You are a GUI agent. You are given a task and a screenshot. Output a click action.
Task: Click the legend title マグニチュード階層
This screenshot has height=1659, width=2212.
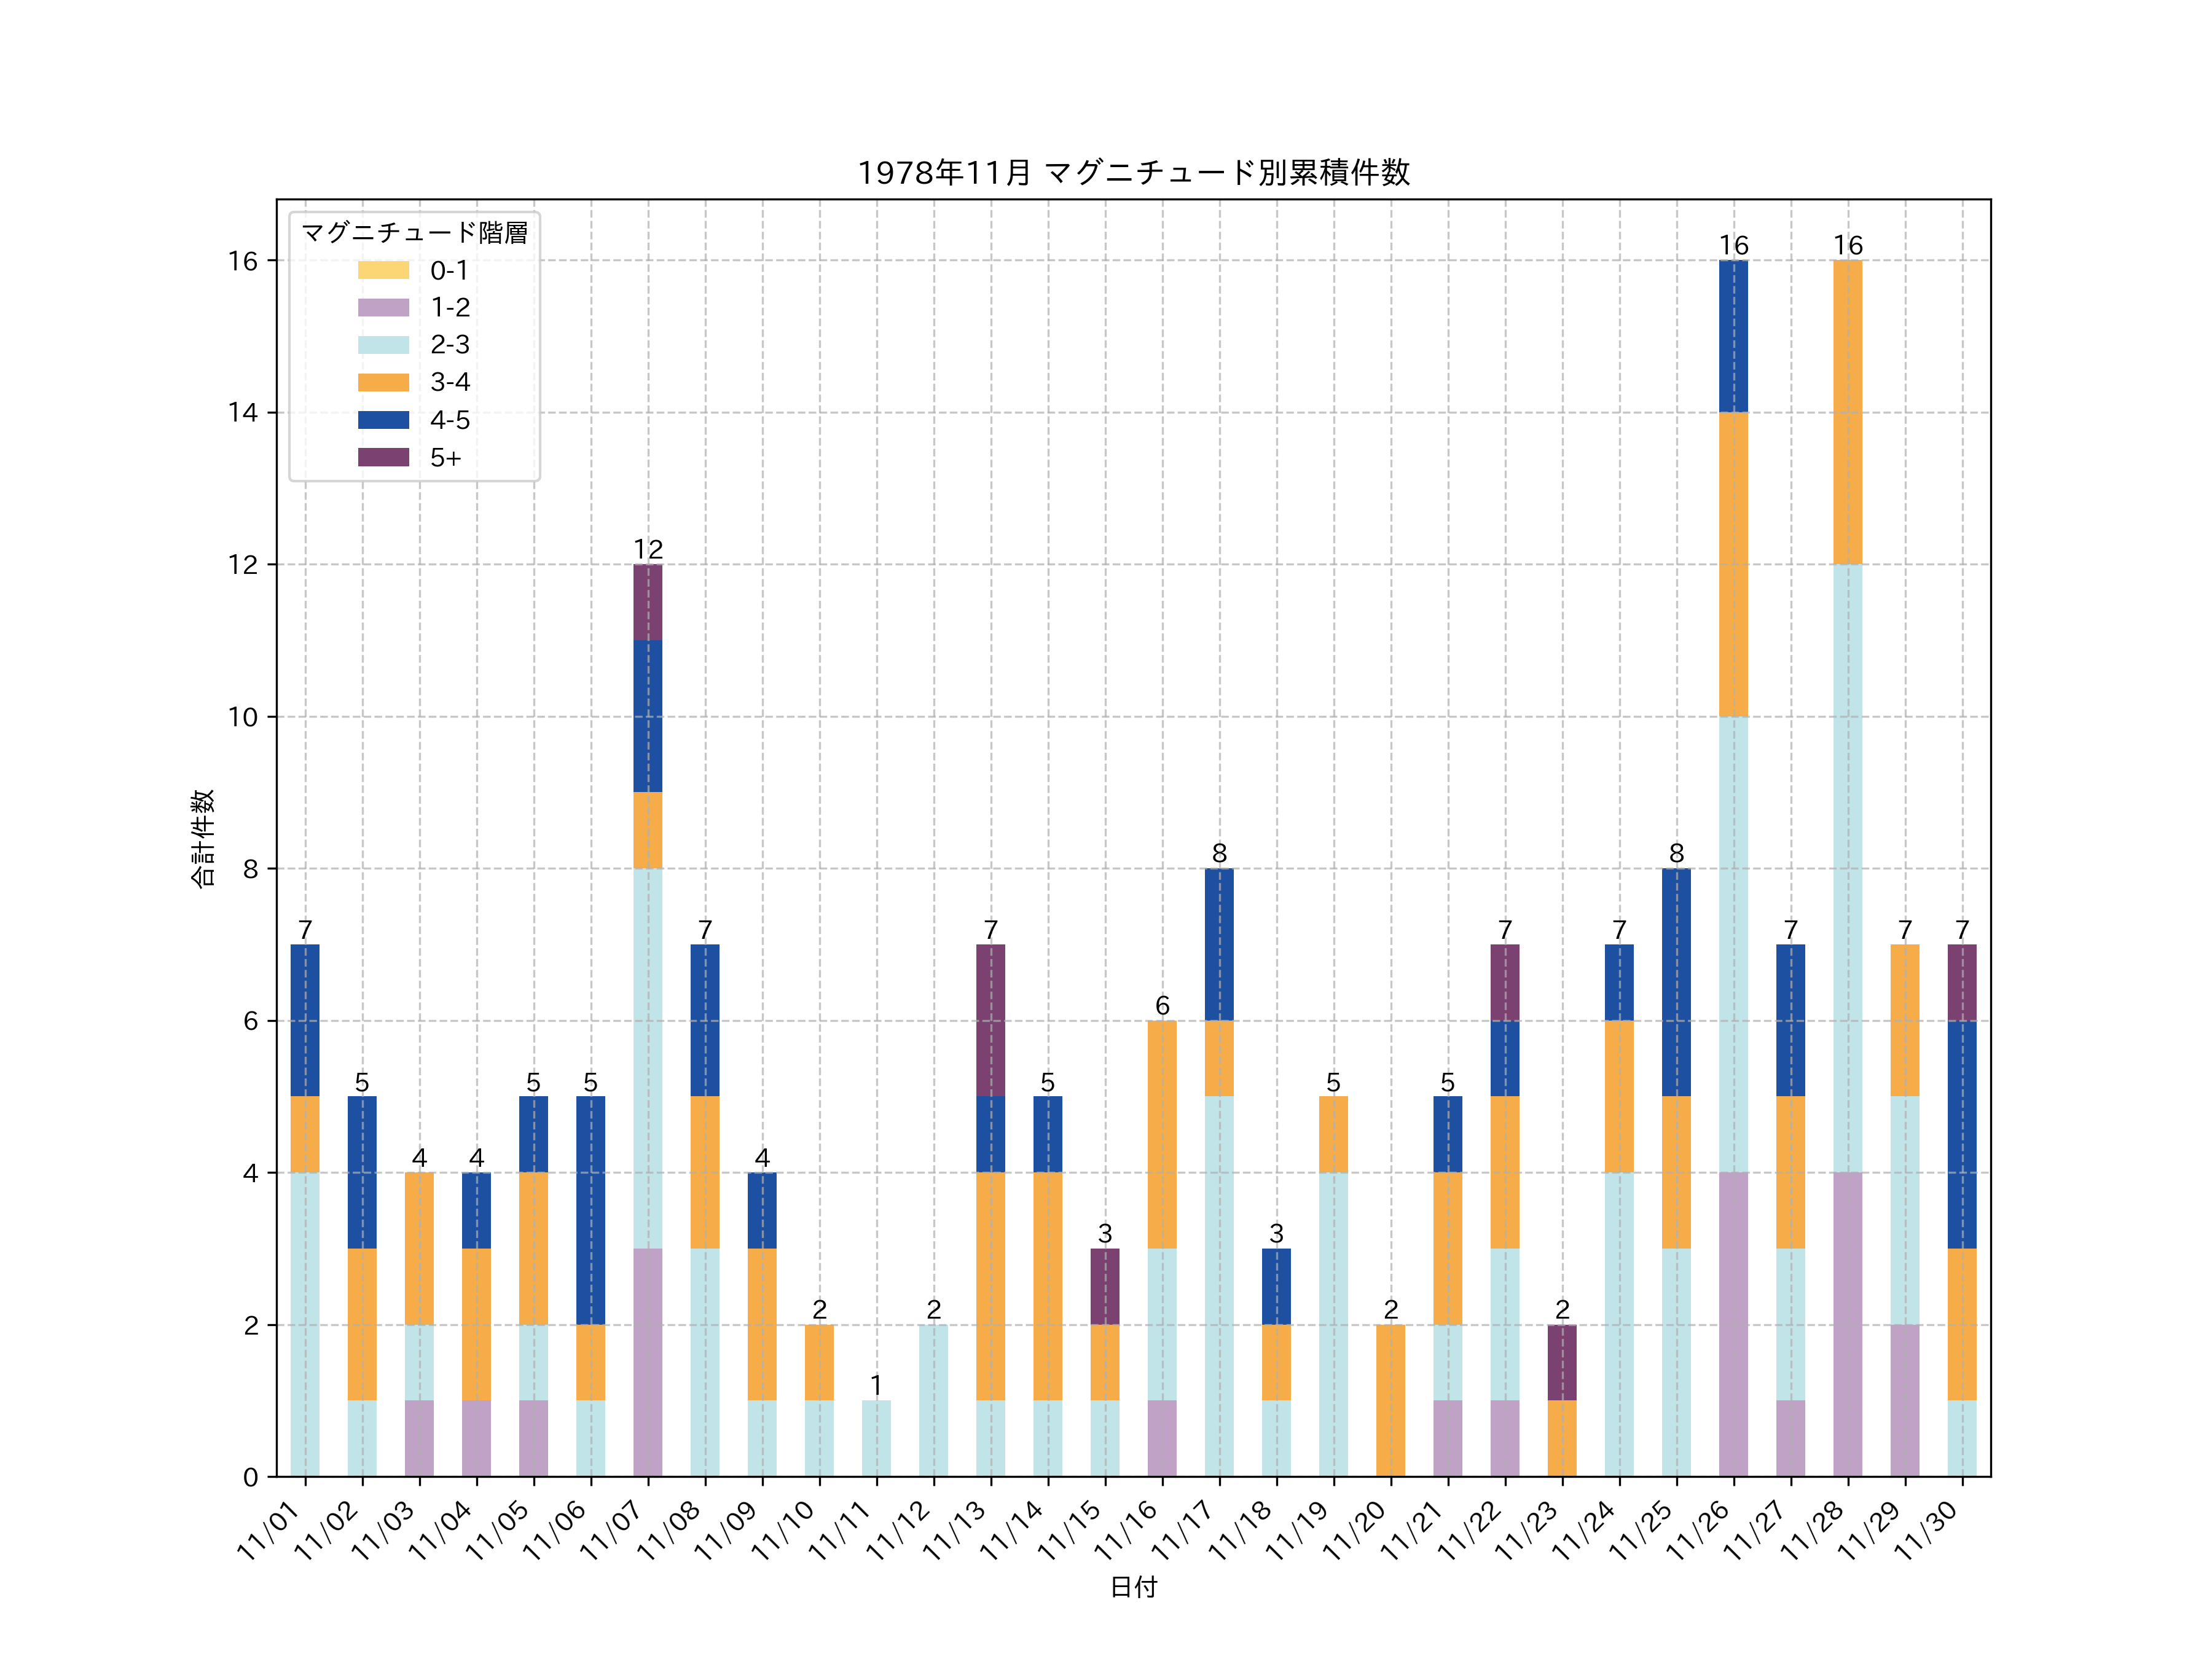click(x=414, y=233)
